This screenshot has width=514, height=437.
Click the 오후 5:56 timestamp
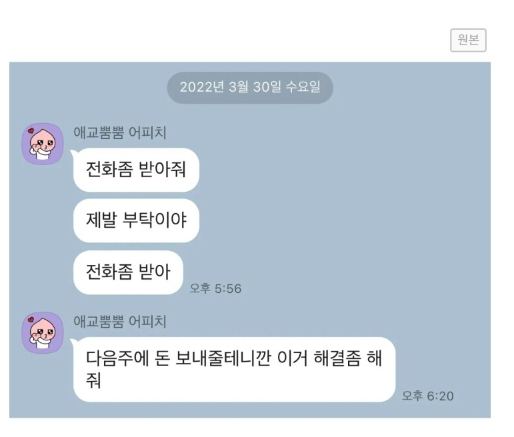pos(215,288)
